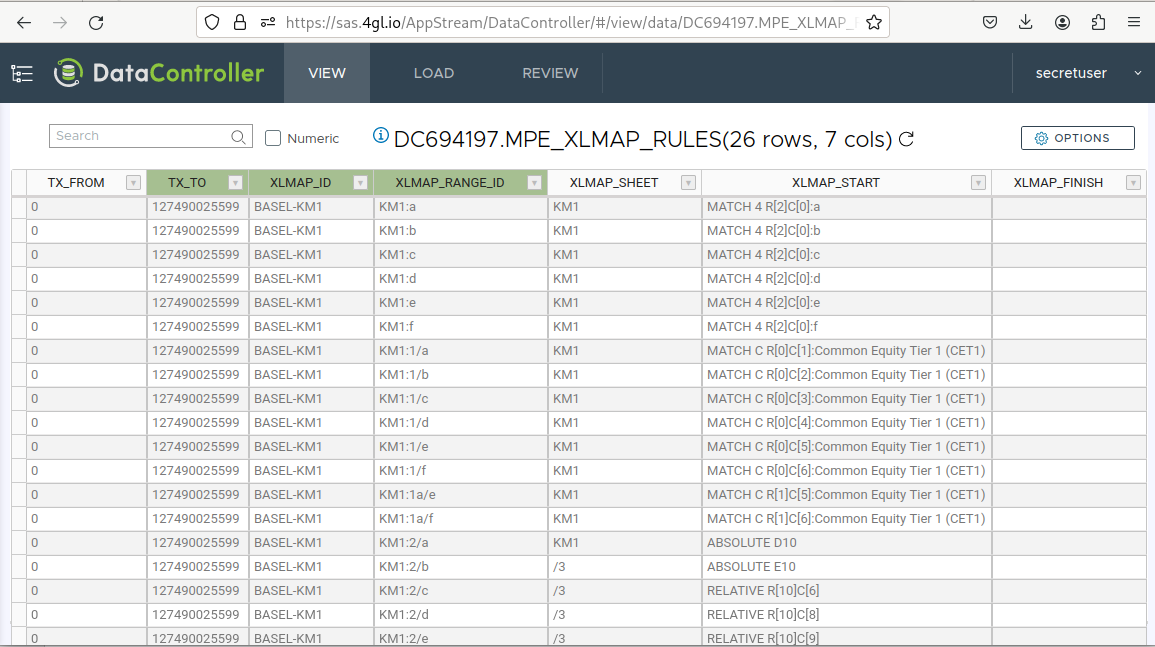Click the search magnifier icon
Viewport: 1155px width, 647px height.
point(238,137)
